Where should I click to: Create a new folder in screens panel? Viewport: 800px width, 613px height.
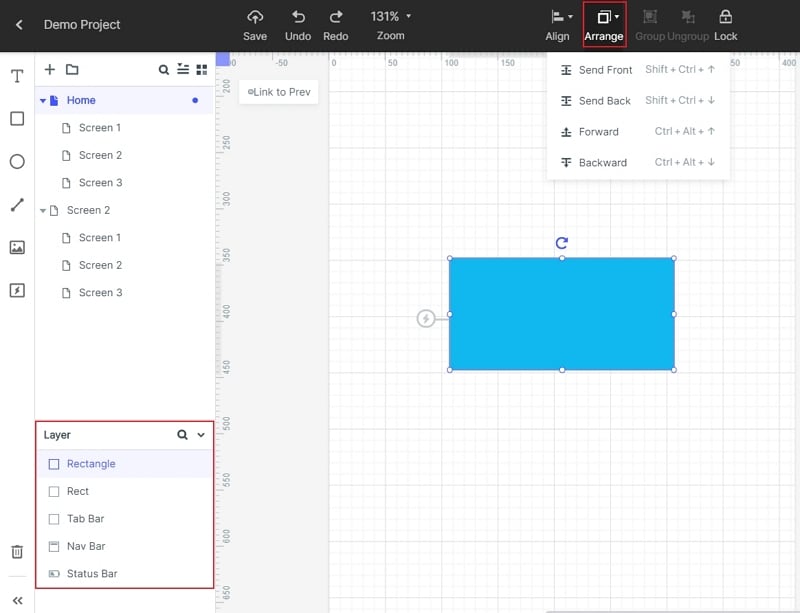coord(72,69)
